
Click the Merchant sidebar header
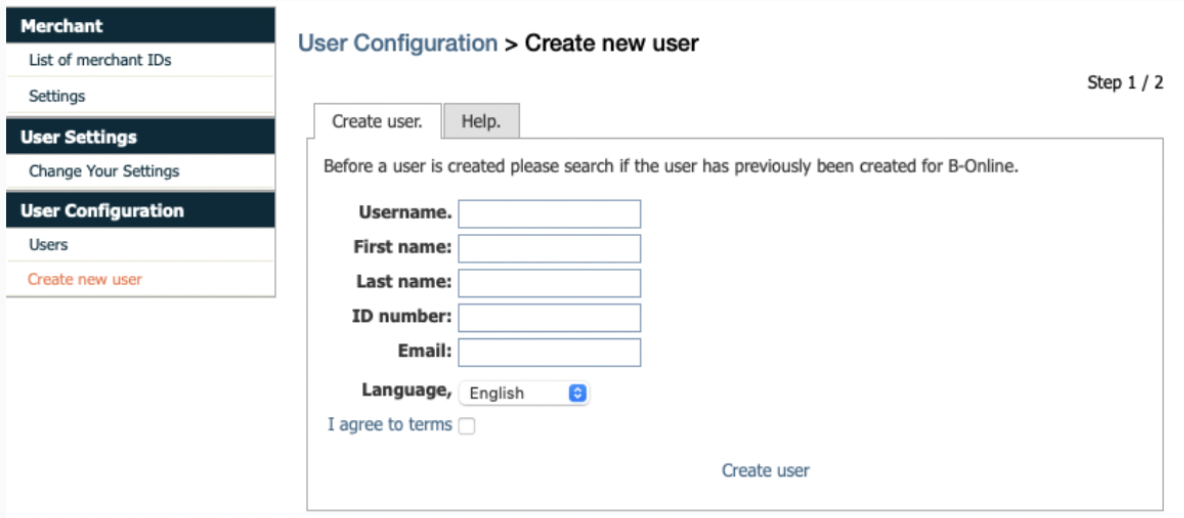click(x=140, y=26)
